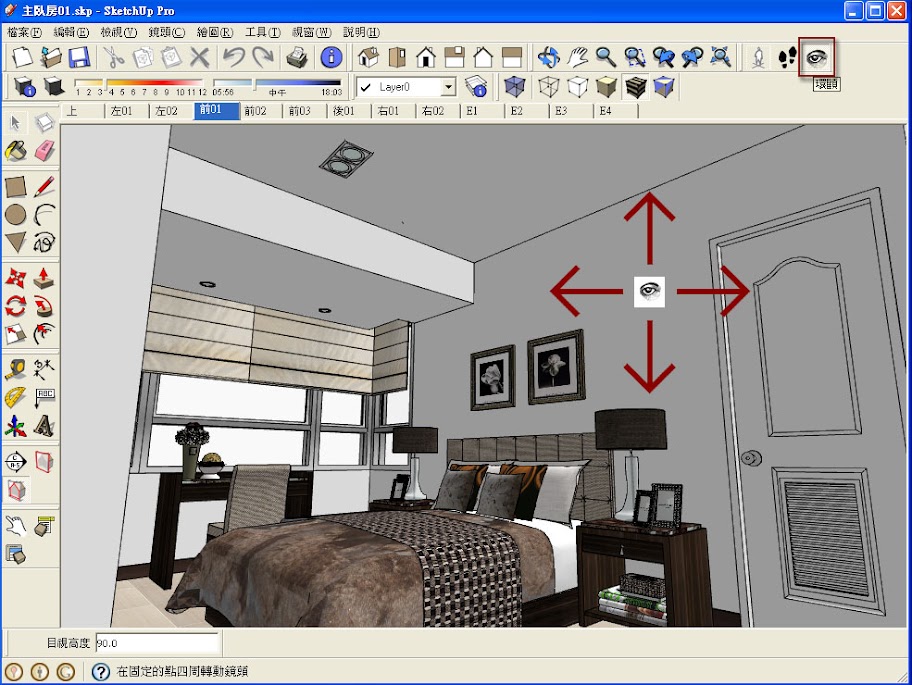The image size is (912, 685).
Task: Select the Orbit tool
Action: tap(548, 57)
